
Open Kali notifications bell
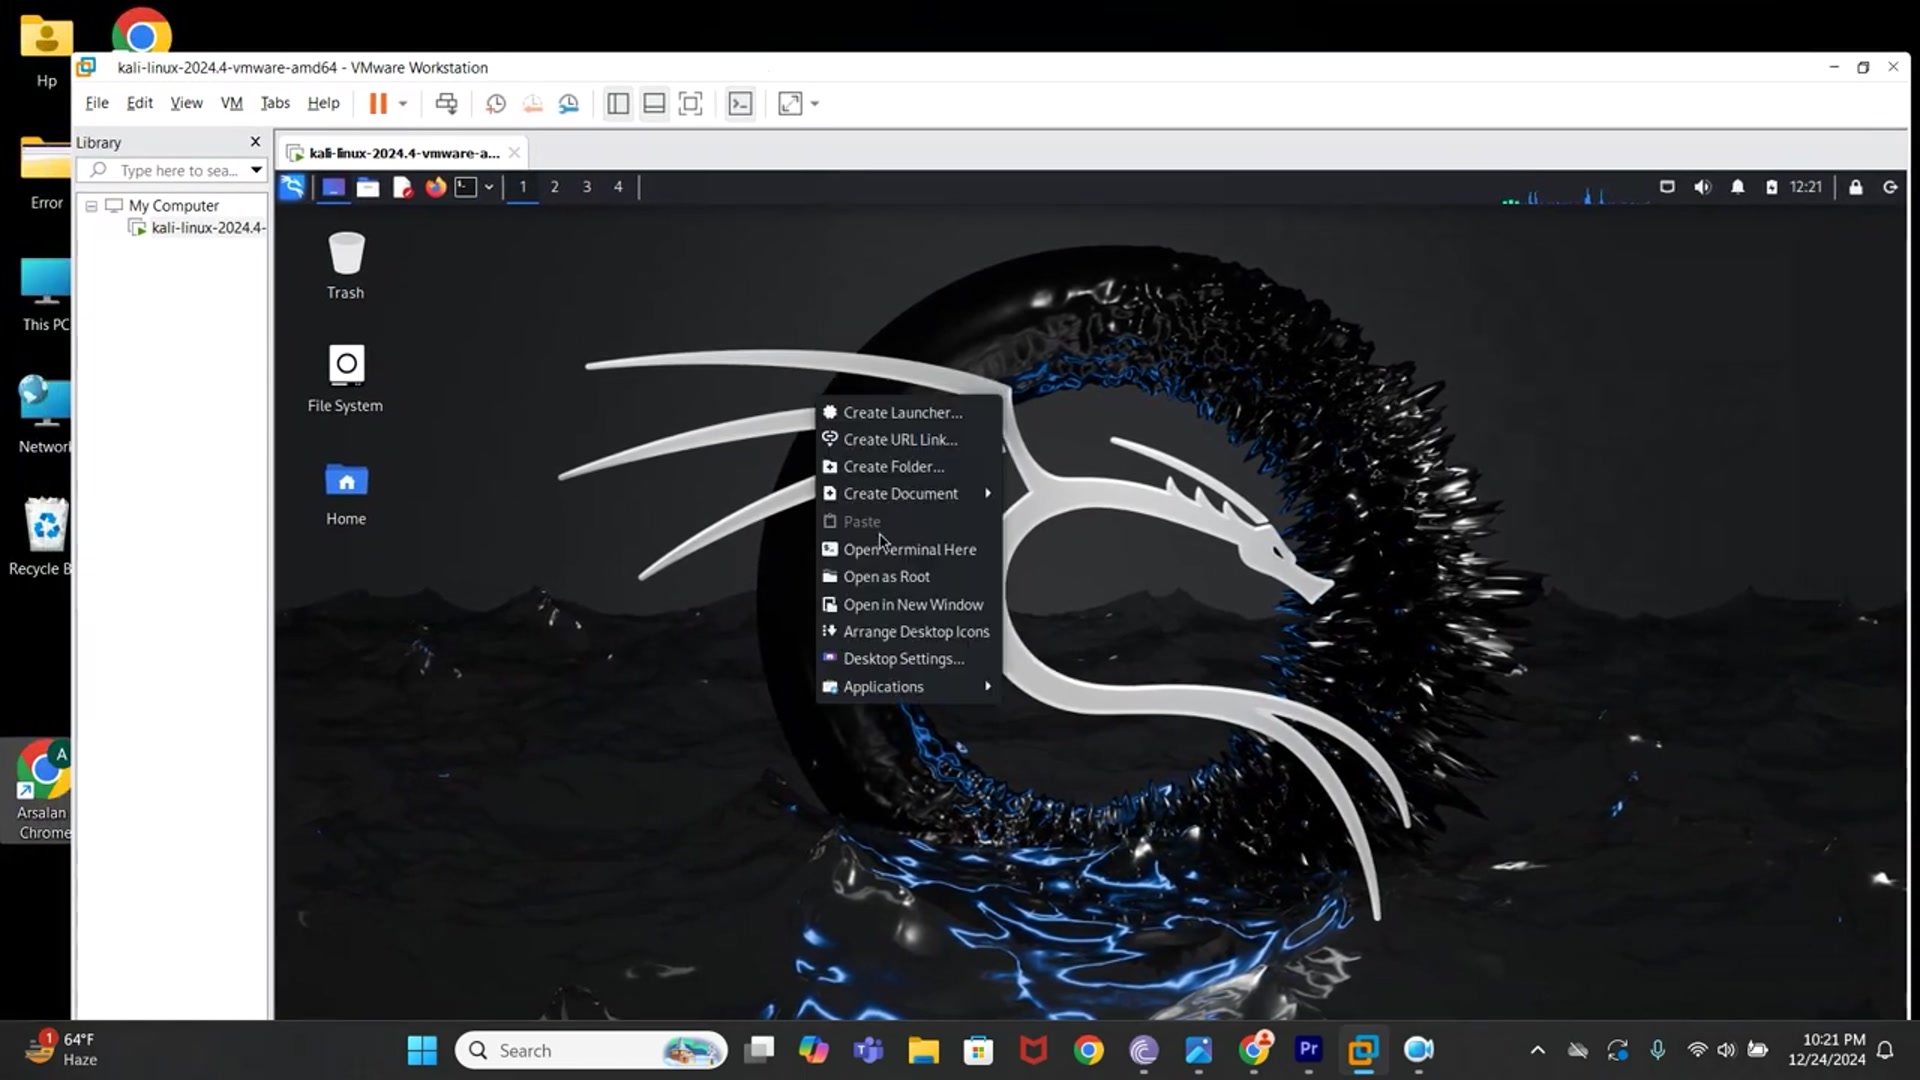(1738, 187)
